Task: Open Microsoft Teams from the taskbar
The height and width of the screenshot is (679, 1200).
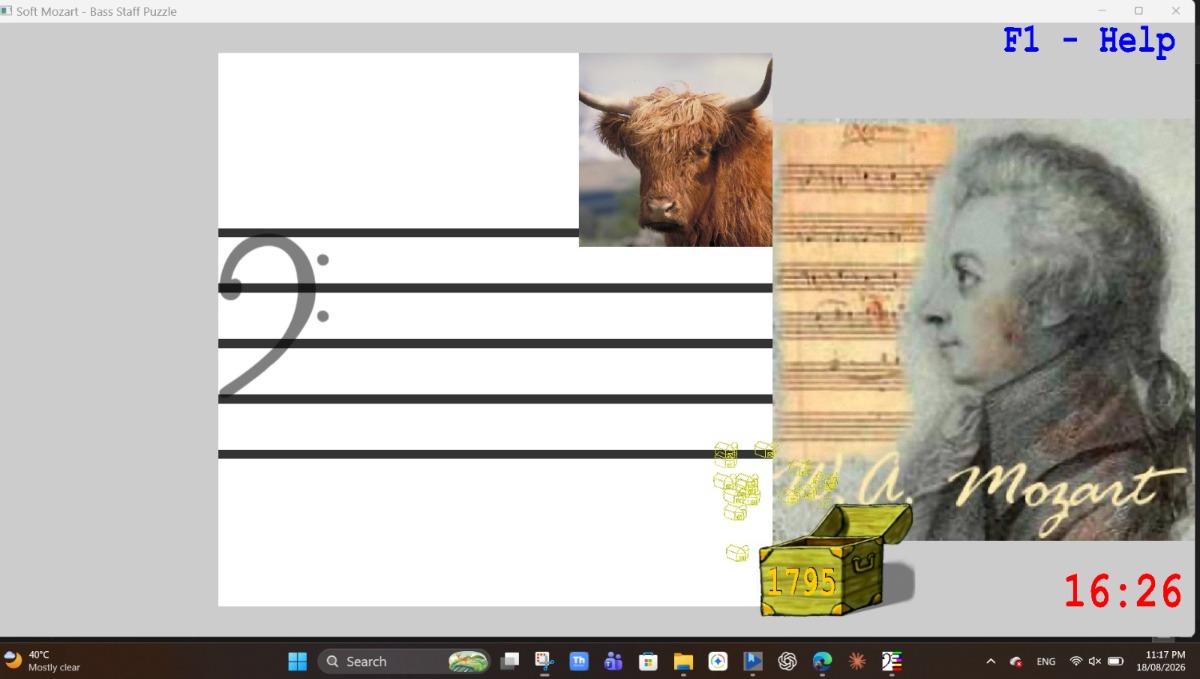Action: [614, 661]
